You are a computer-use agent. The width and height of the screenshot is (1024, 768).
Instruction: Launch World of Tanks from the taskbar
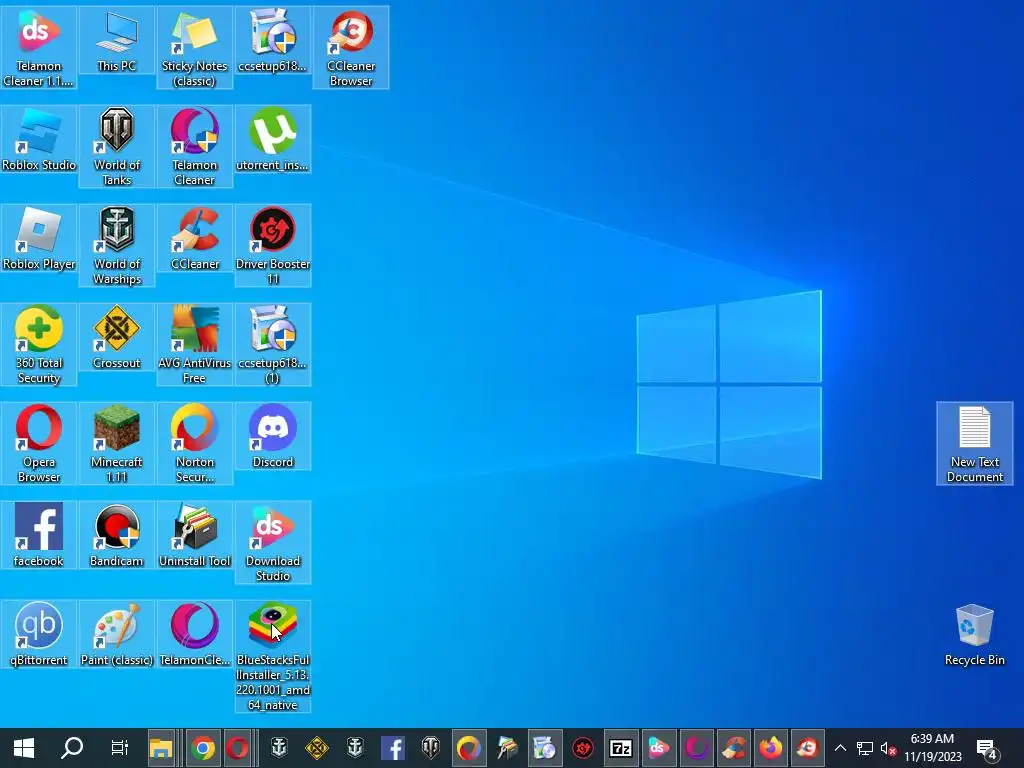click(x=430, y=748)
